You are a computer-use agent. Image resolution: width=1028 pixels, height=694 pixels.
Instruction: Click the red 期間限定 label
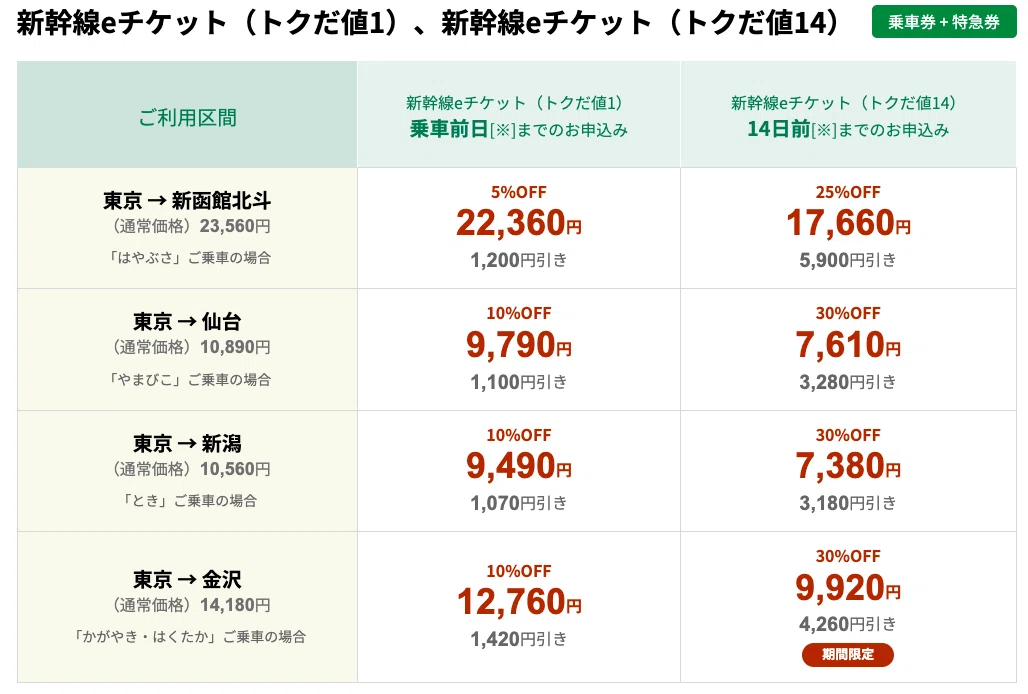coord(847,654)
